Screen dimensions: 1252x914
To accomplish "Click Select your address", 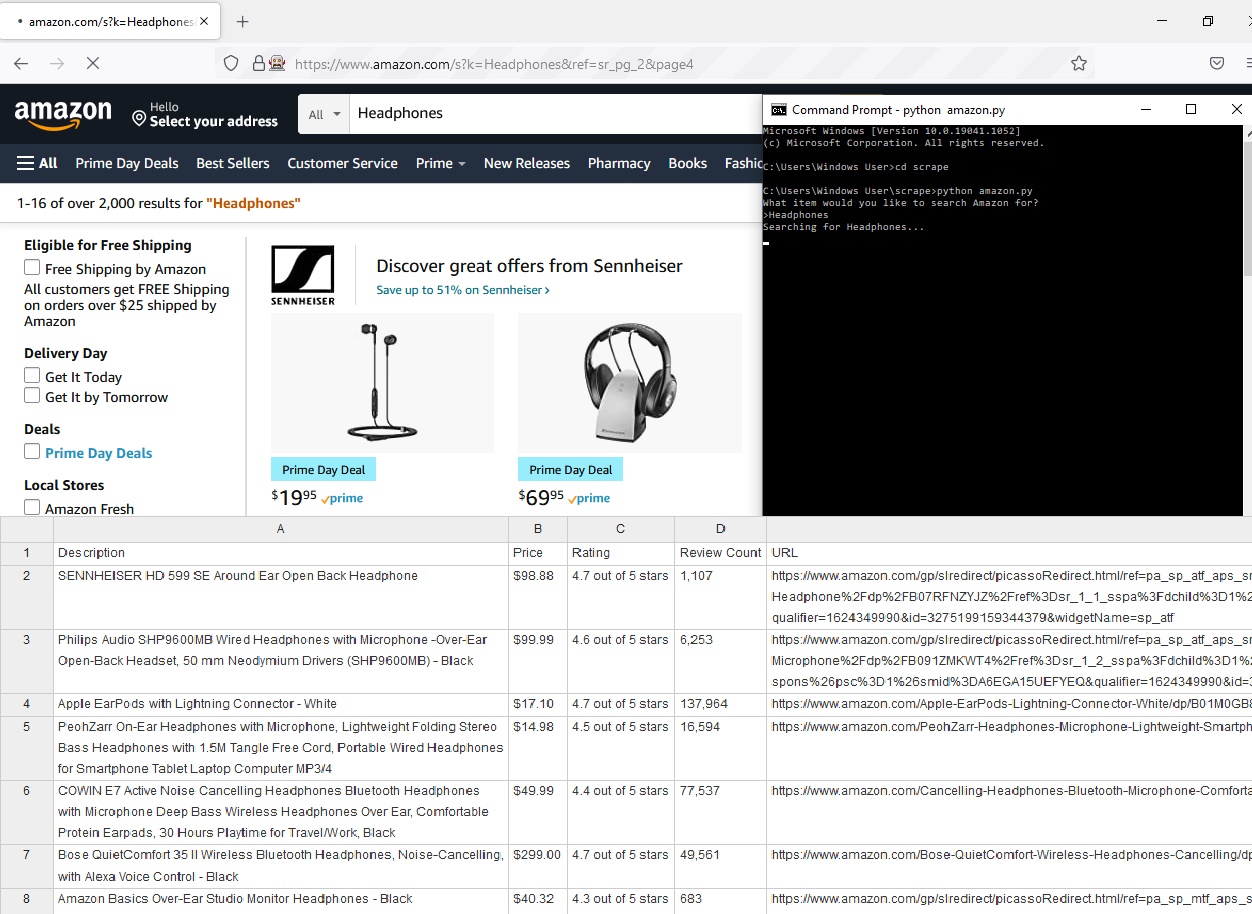I will (x=213, y=121).
